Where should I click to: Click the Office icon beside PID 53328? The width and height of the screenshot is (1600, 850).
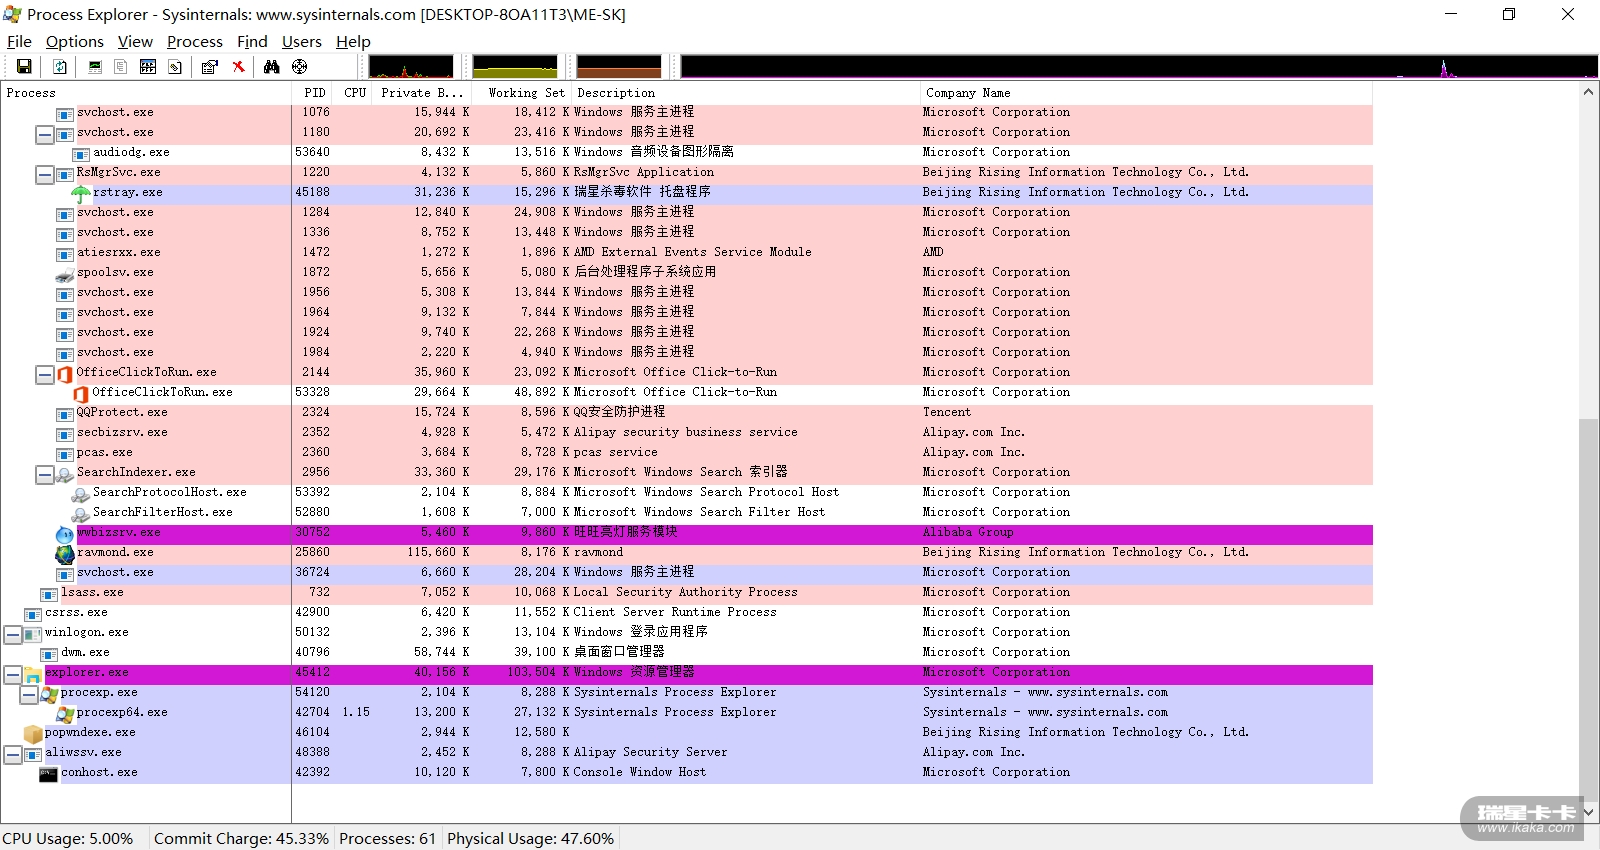pos(81,393)
